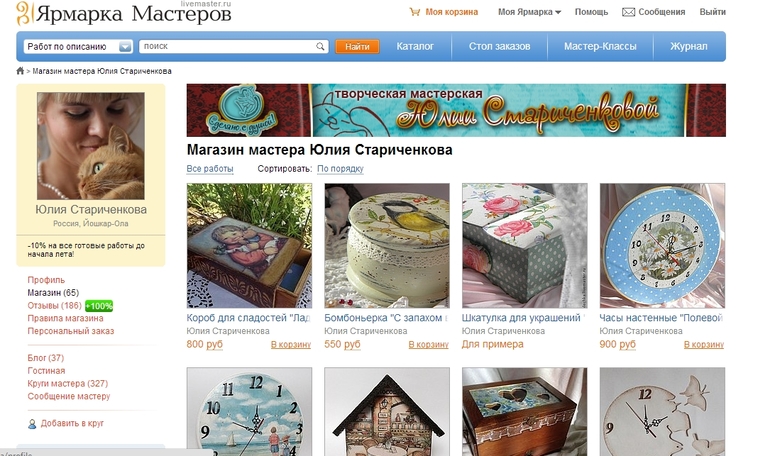Open the Отзывы (186) link in the sidebar
Viewport: 770px width, 456px height.
(x=54, y=305)
